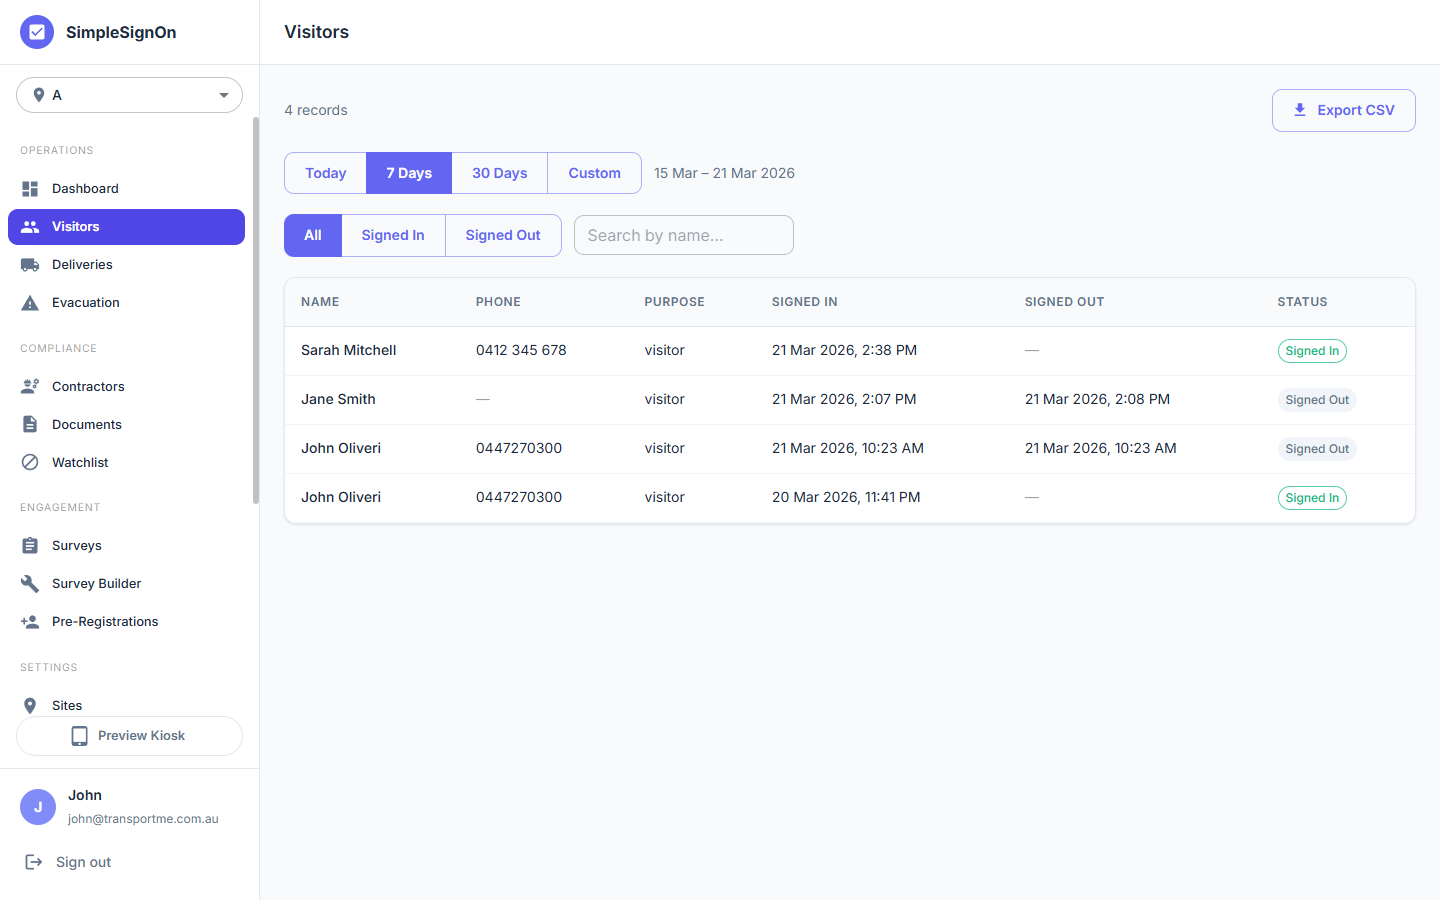
Task: Click the SimpleSignOn logo icon
Action: (37, 32)
